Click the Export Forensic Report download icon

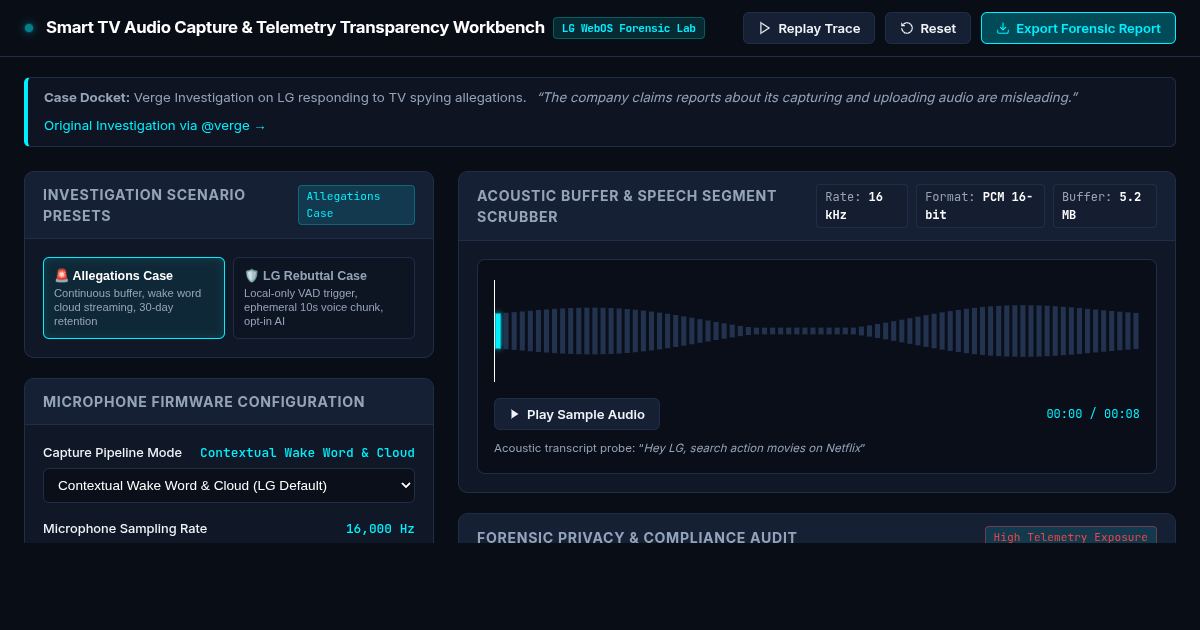pyautogui.click(x=1003, y=28)
